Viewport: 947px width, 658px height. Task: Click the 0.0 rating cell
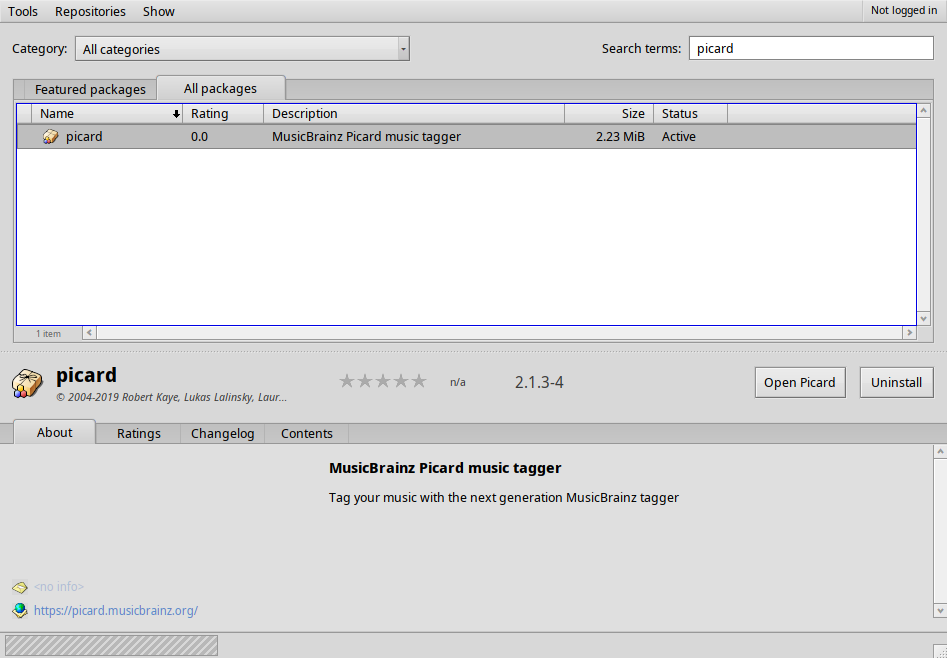[x=199, y=137]
